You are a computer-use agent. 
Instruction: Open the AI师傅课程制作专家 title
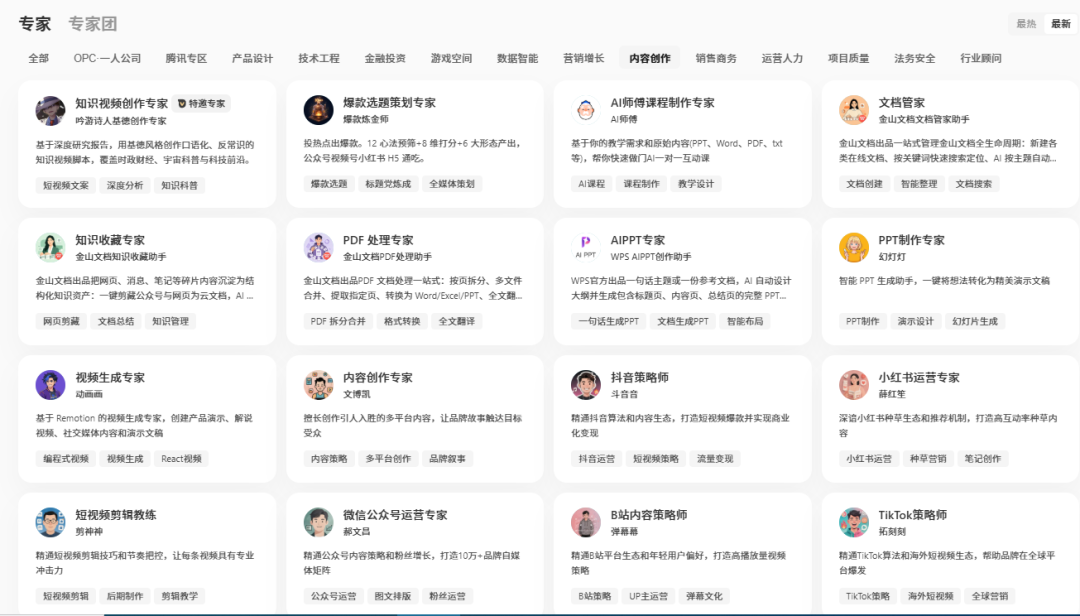pyautogui.click(x=663, y=103)
